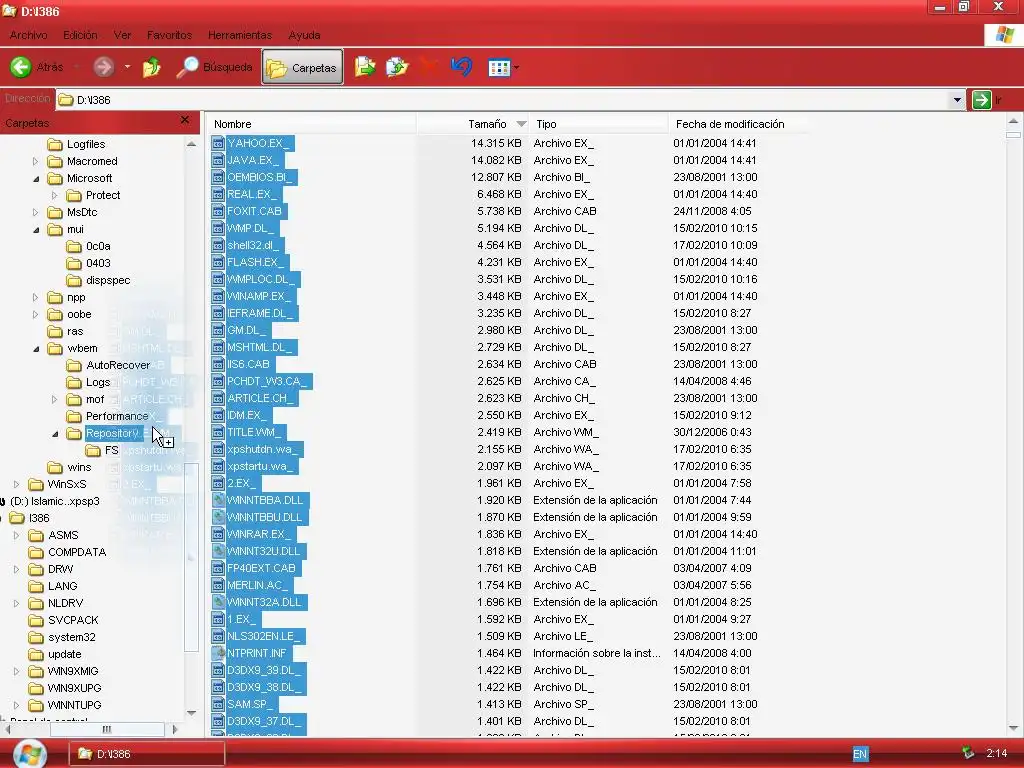Click the system tray network icon
Viewport: 1024px width, 768px height.
(x=968, y=753)
